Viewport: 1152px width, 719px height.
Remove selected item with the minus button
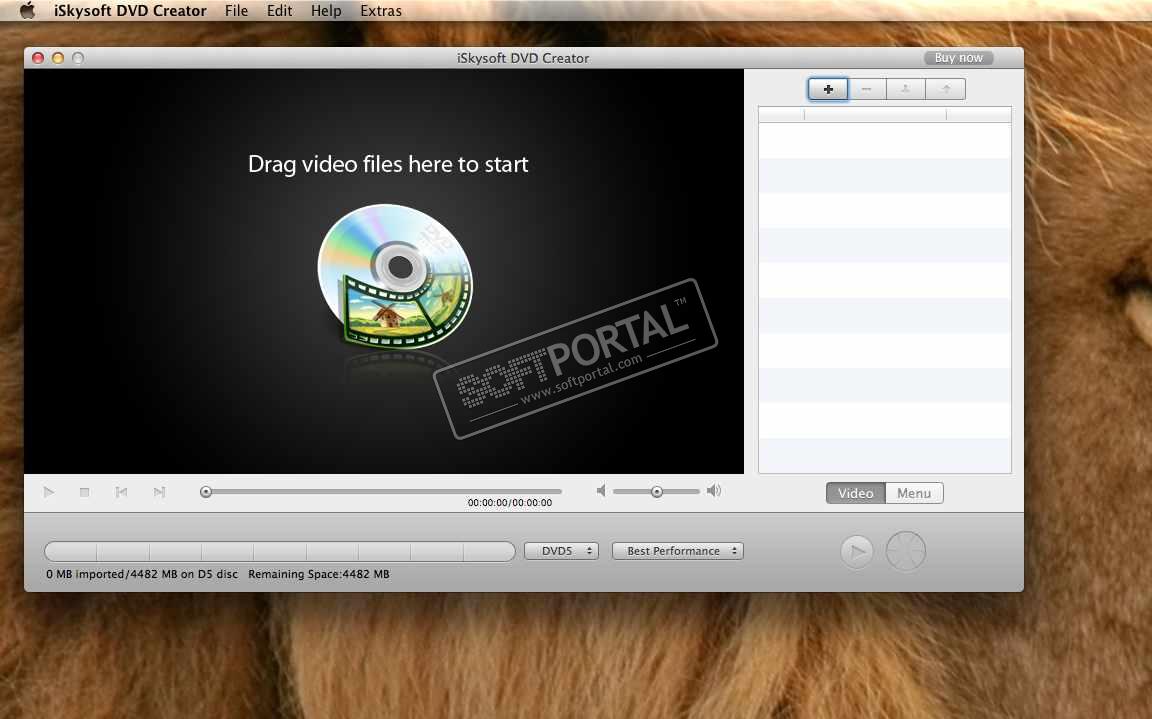pos(867,89)
